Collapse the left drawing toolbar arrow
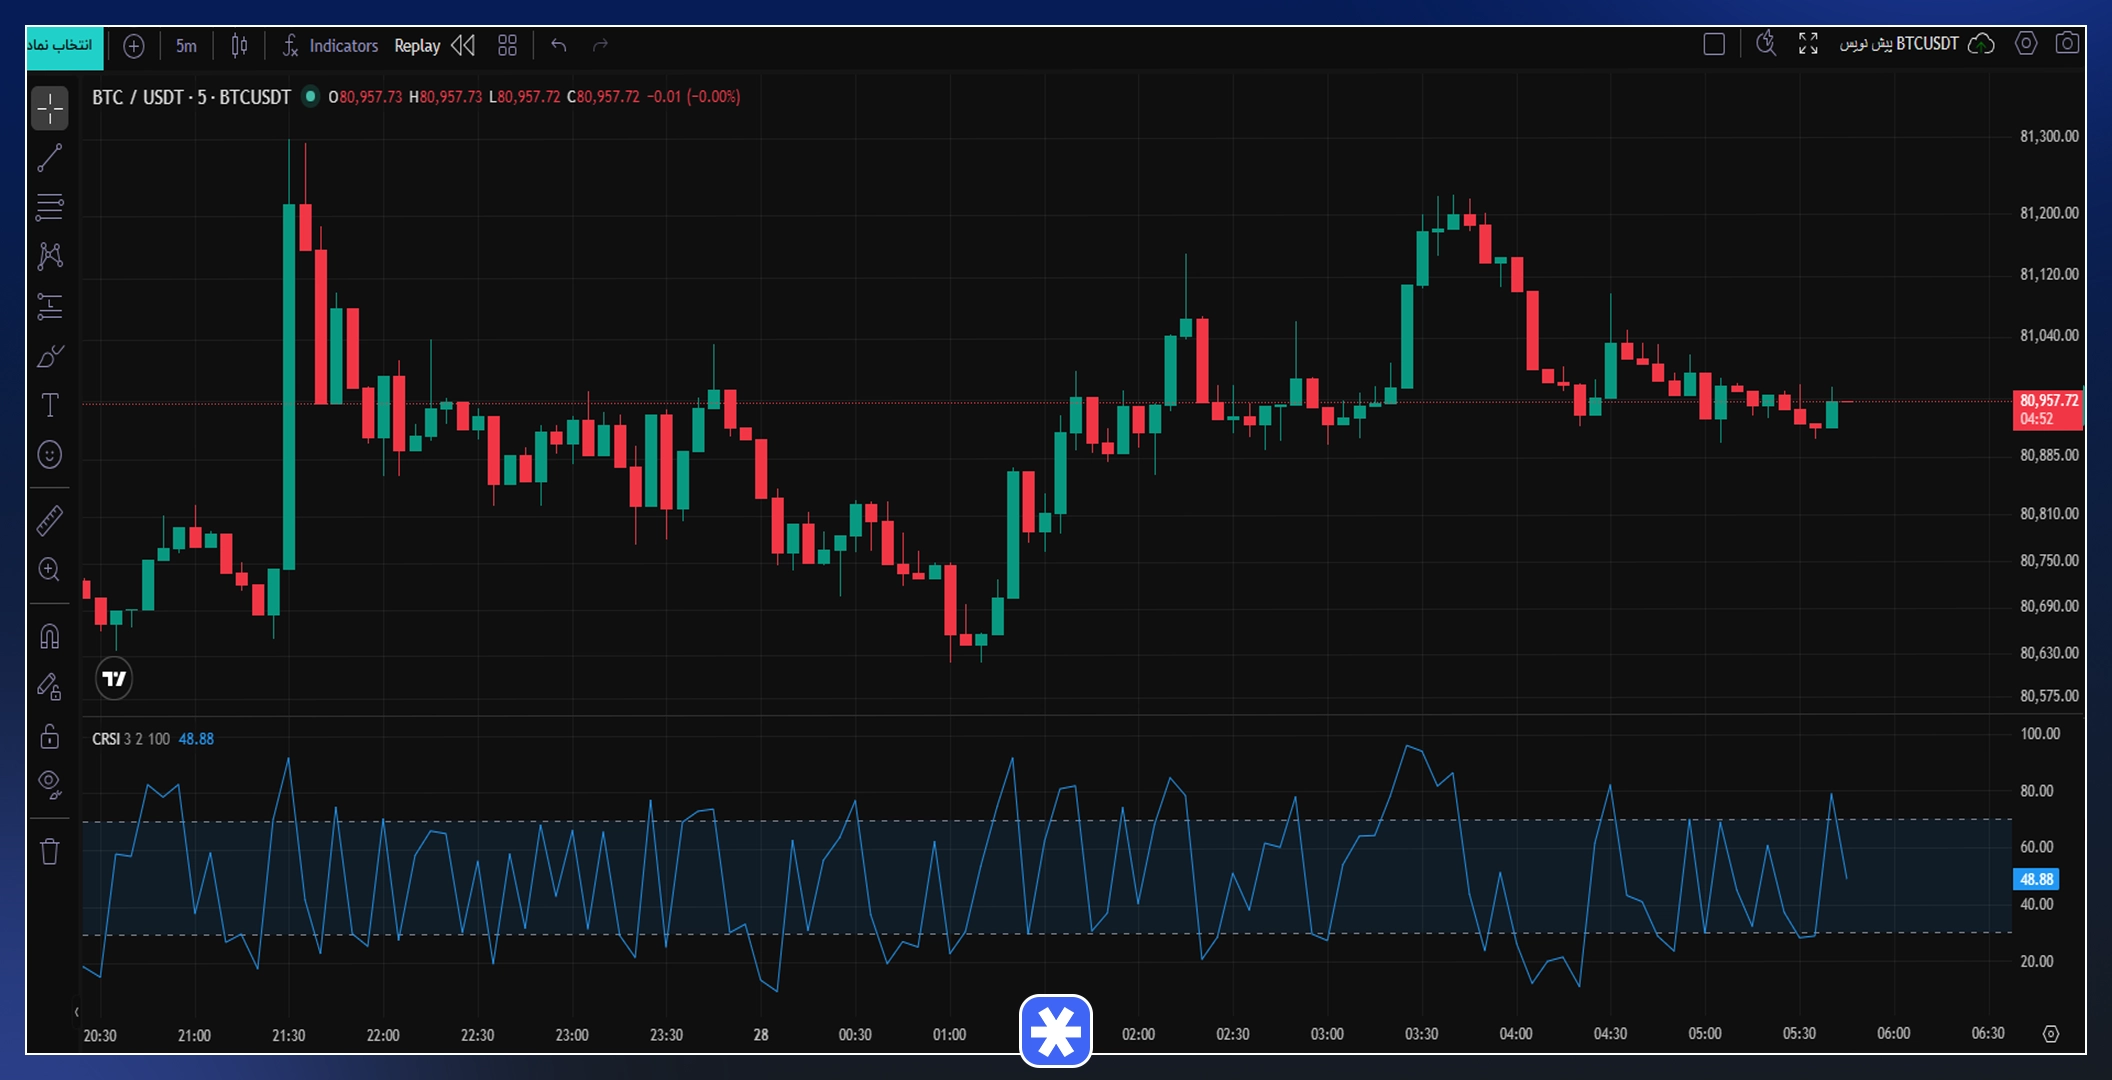2112x1080 pixels. pos(77,1012)
